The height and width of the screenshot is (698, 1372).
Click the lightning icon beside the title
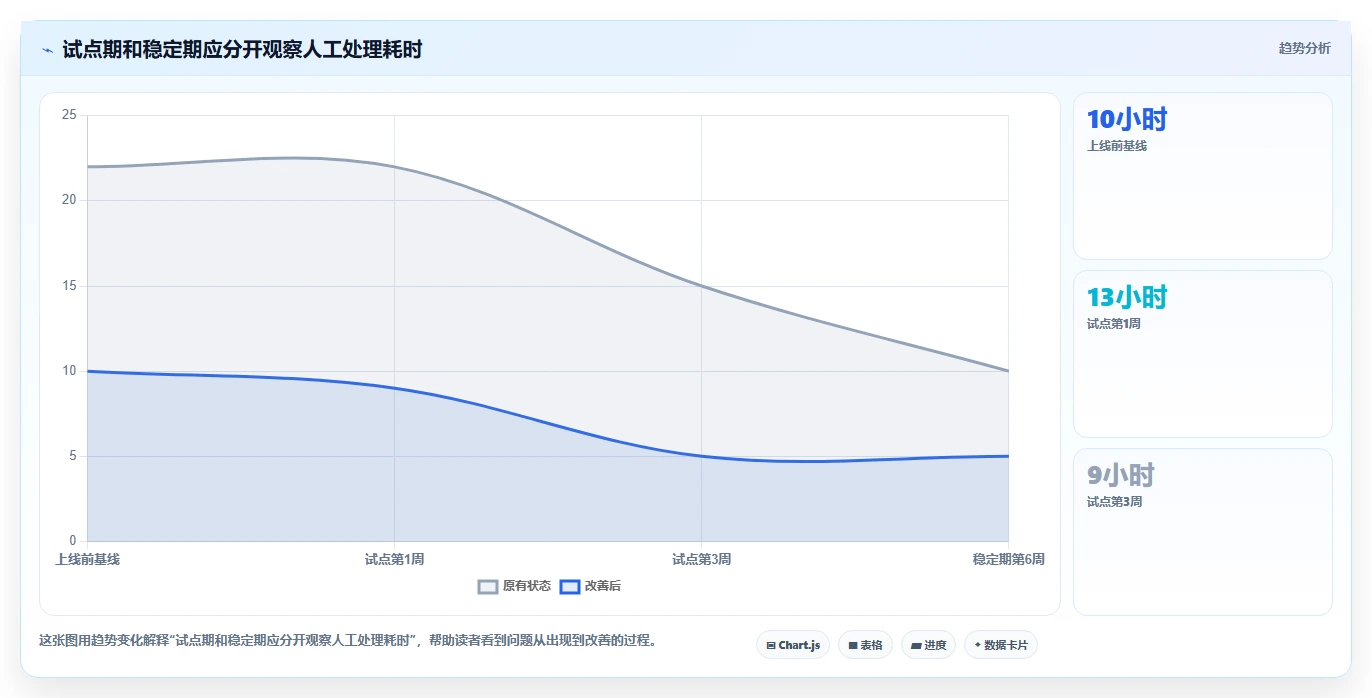click(48, 49)
